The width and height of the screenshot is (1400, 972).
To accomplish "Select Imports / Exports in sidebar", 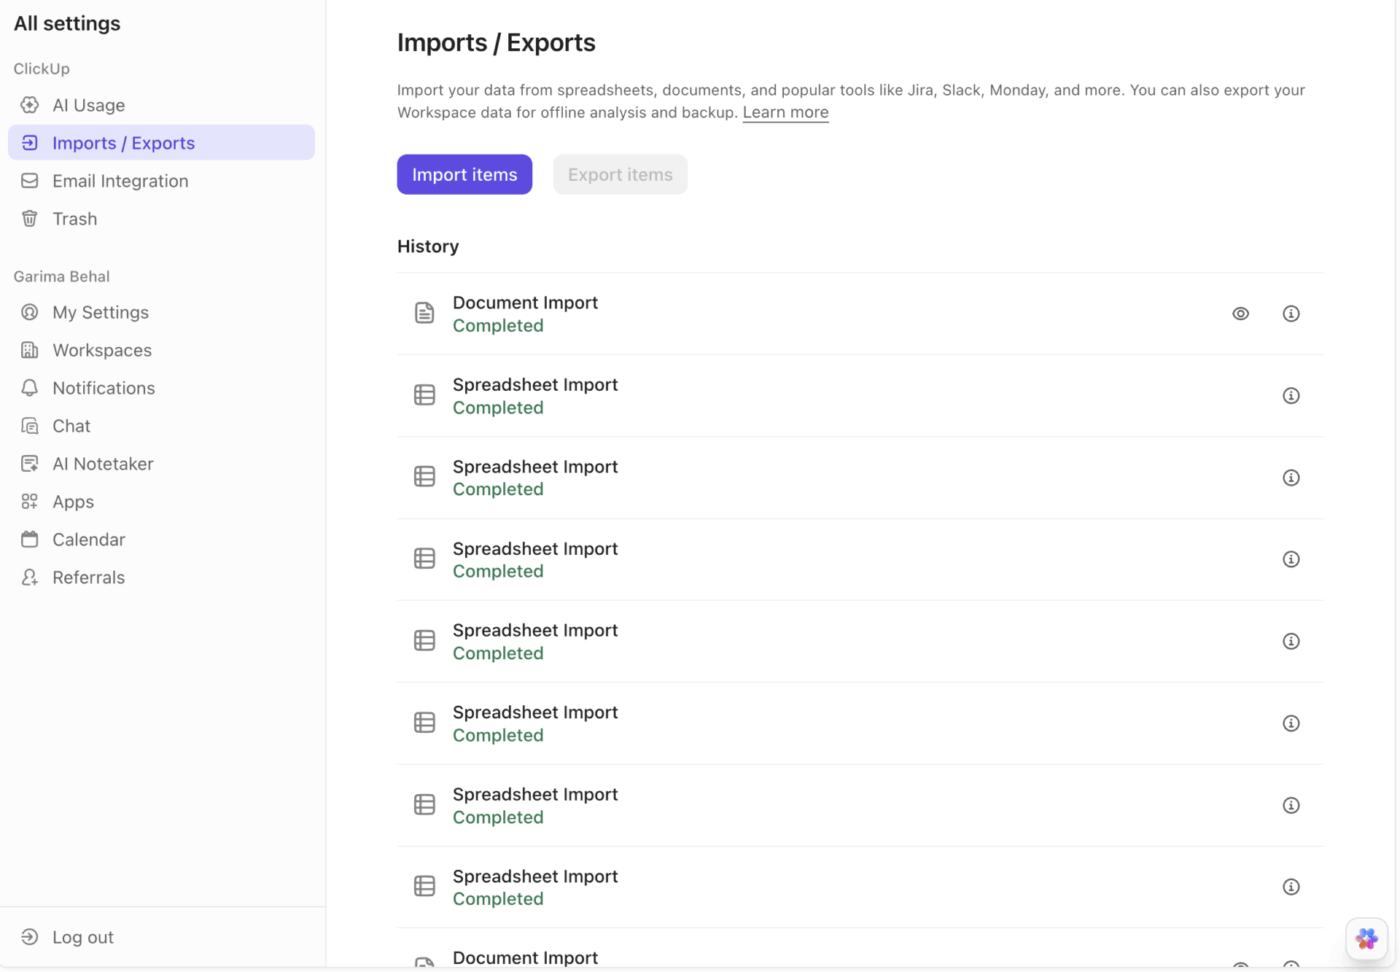I will [x=123, y=143].
